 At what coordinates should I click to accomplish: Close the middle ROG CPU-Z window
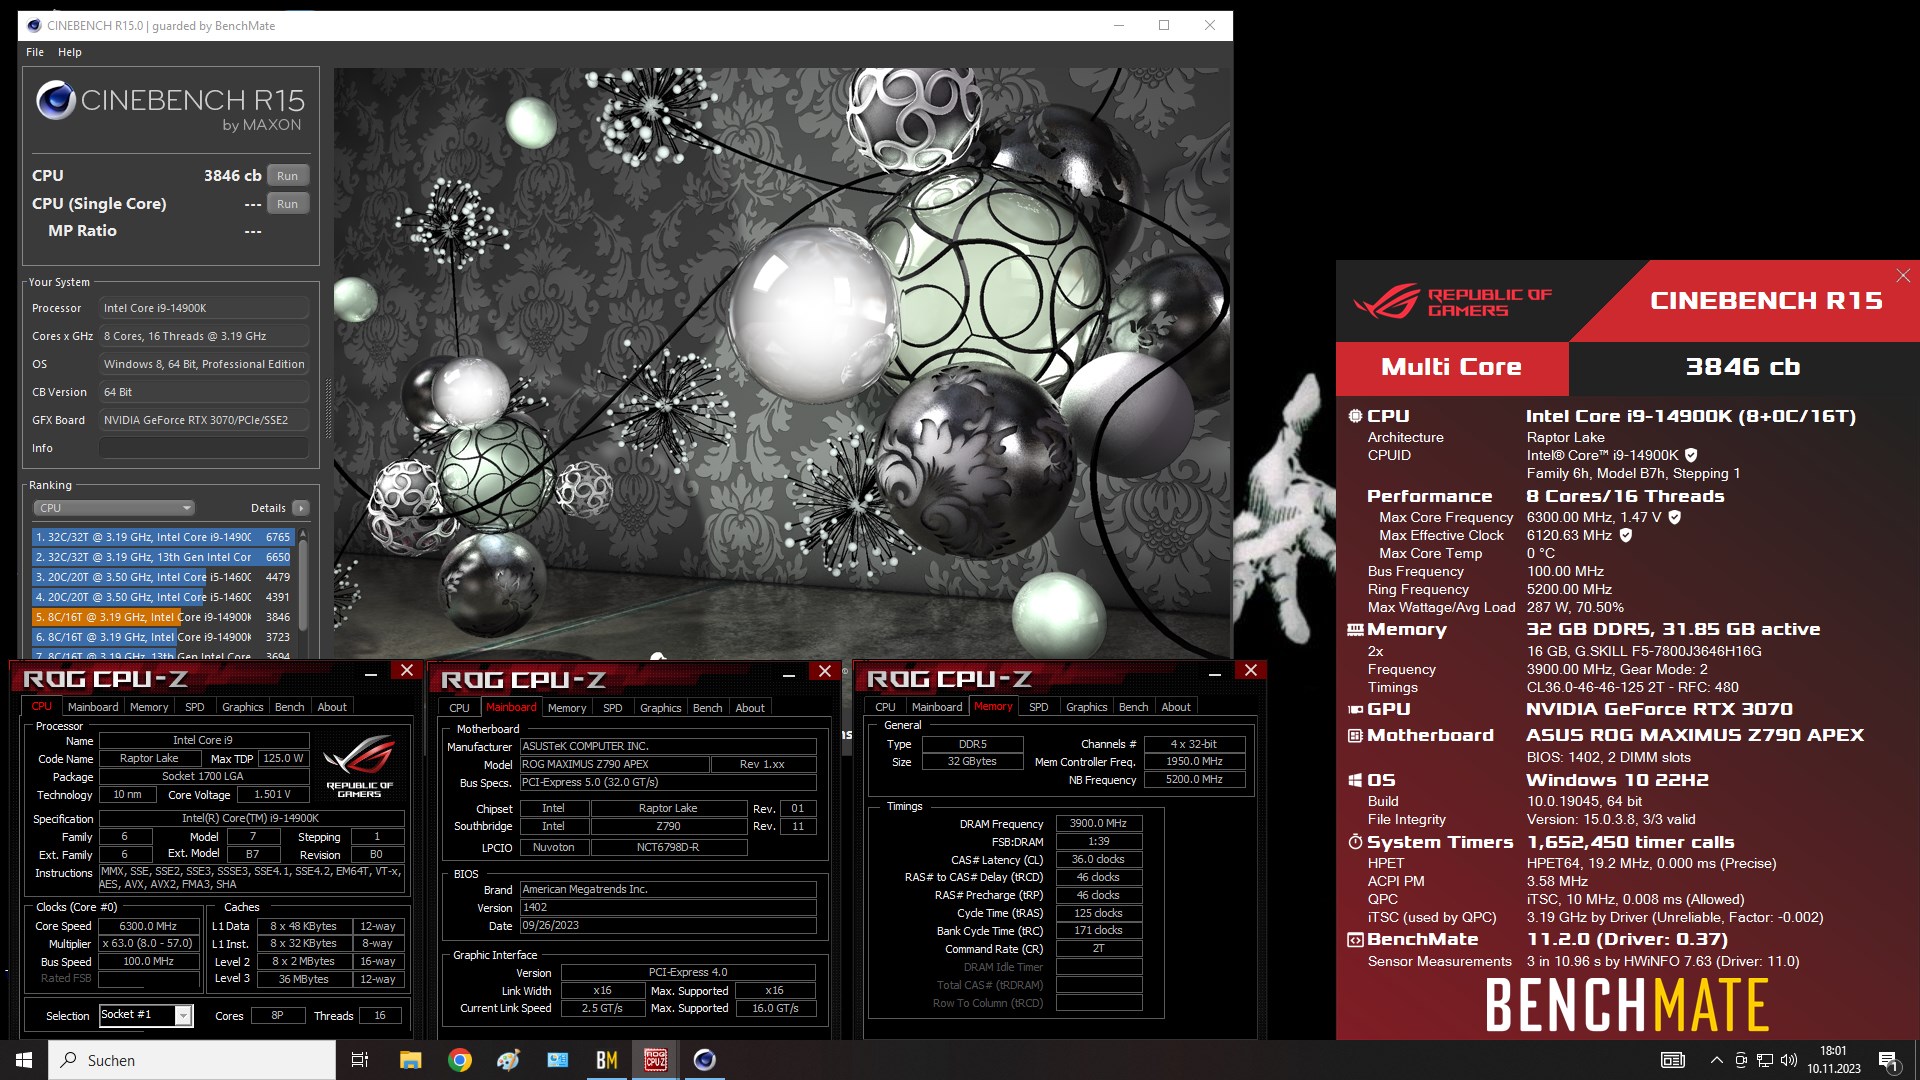click(824, 671)
